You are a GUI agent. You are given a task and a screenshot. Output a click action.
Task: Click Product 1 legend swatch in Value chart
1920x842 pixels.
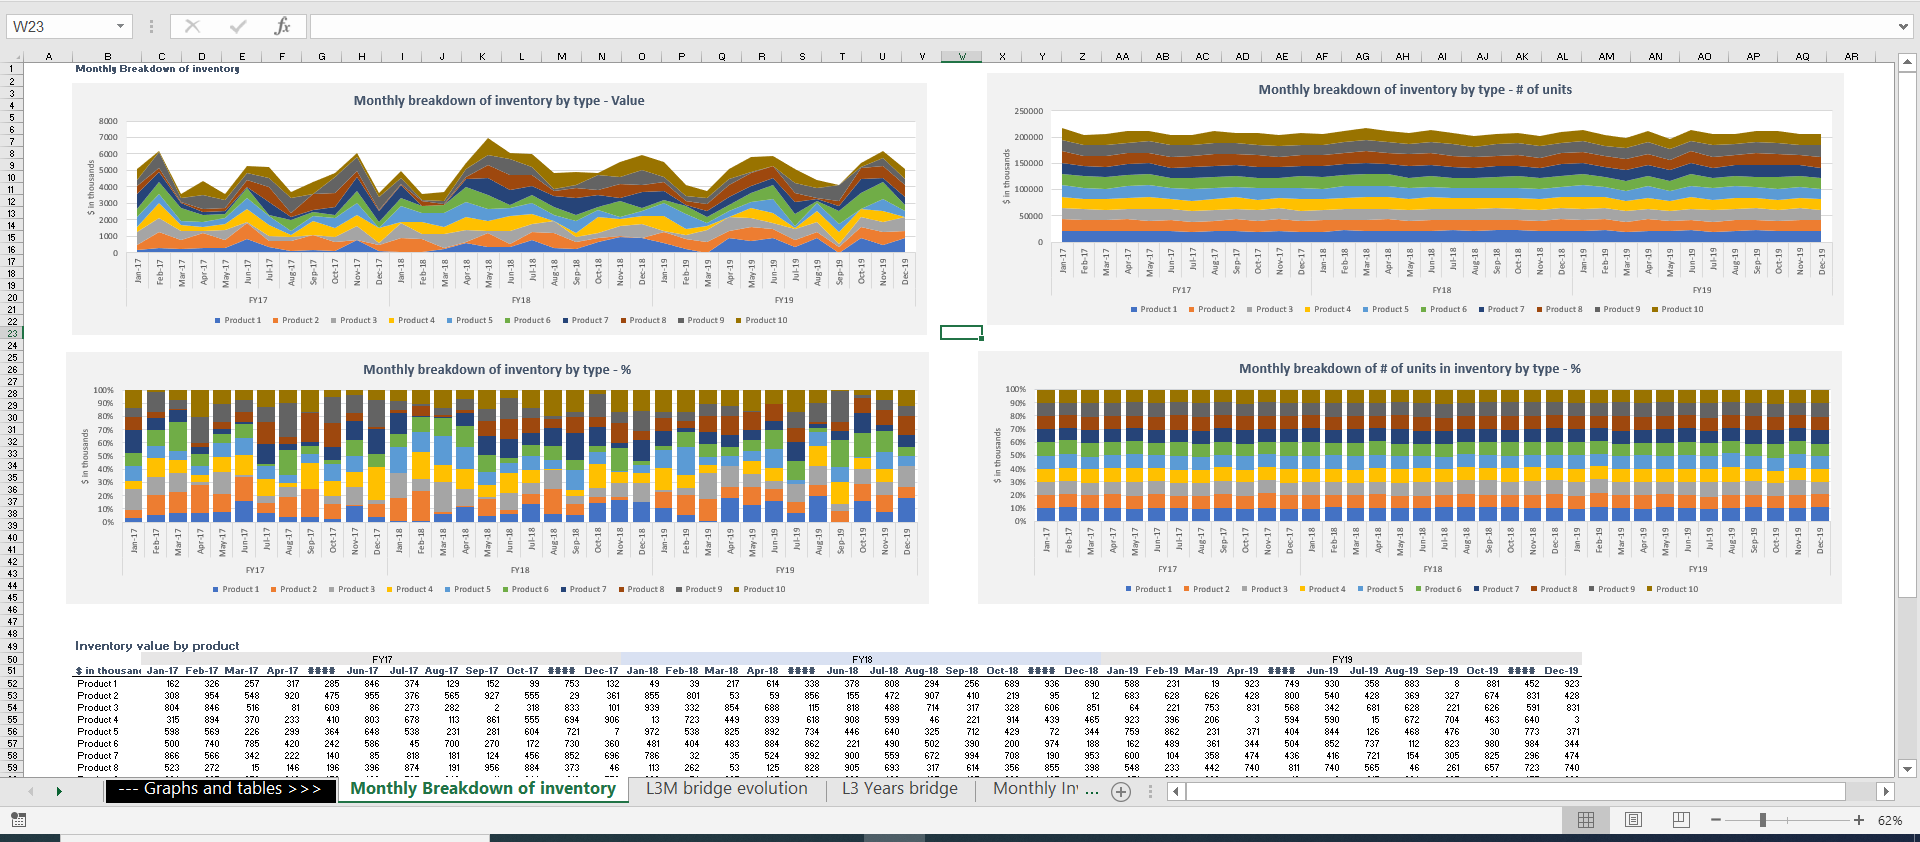pyautogui.click(x=218, y=321)
